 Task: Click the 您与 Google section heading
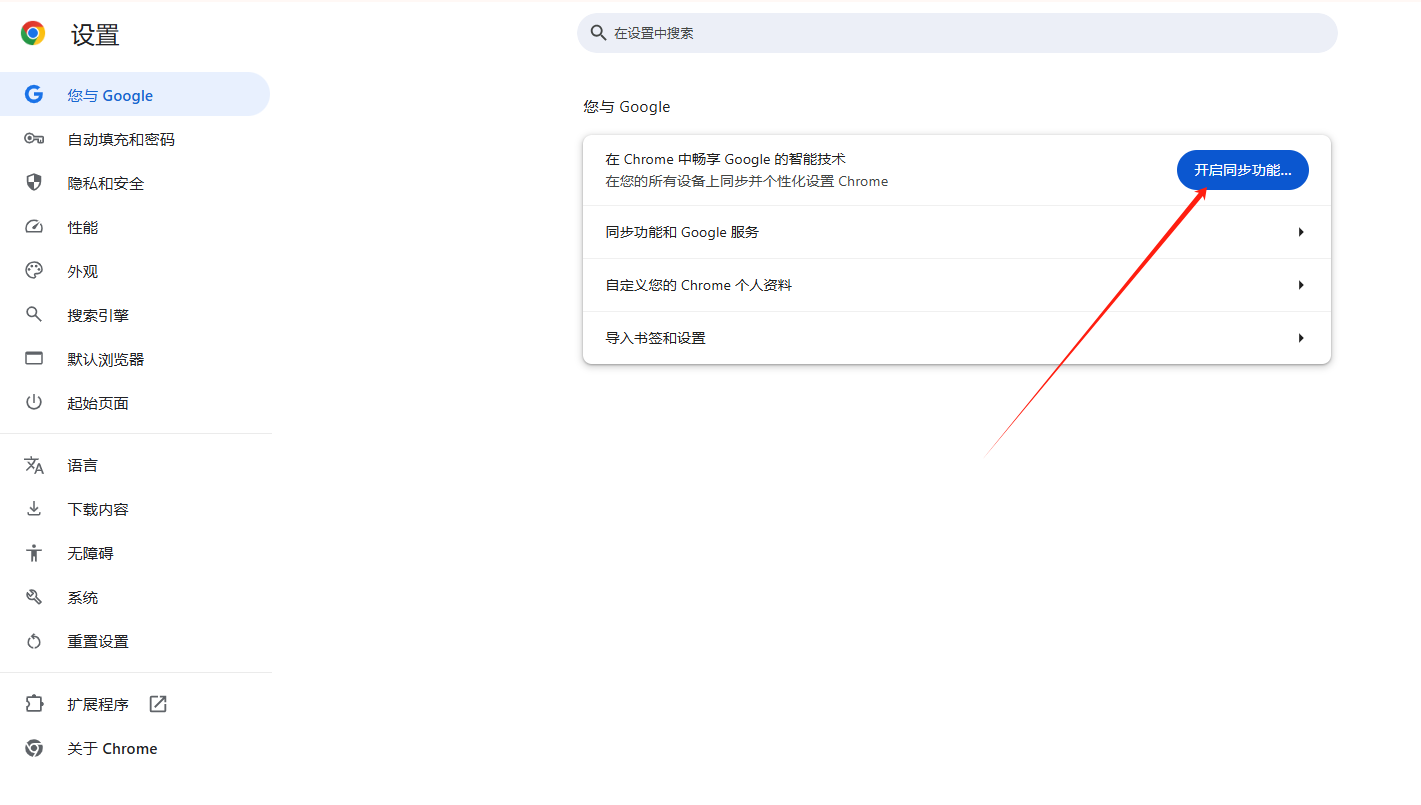tap(627, 107)
